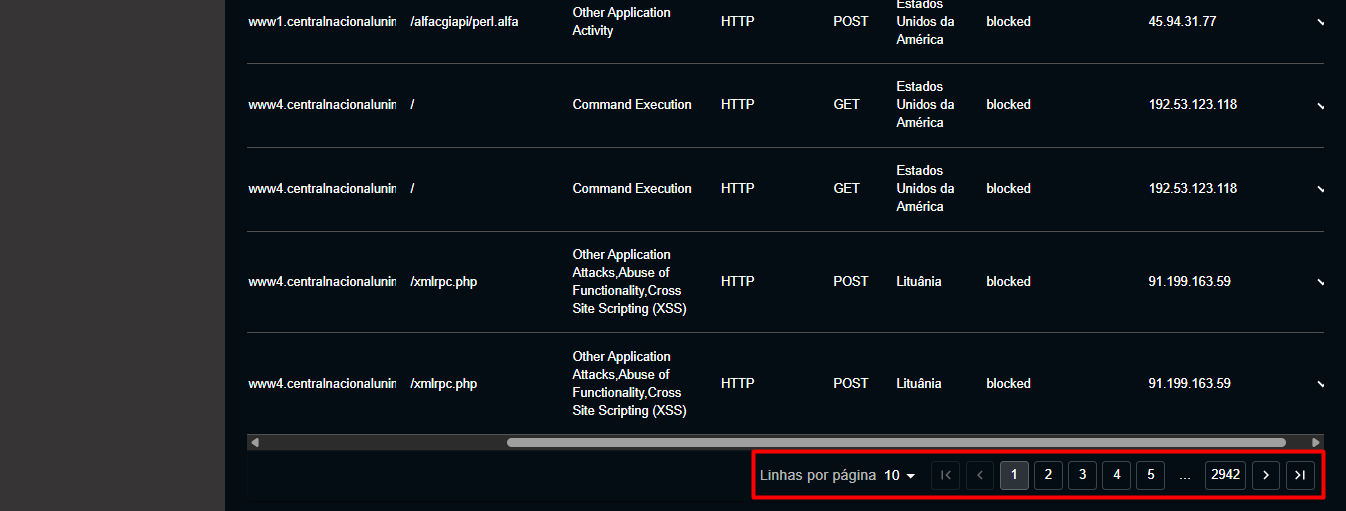Open page 3 in the pagination
The image size is (1346, 511).
(x=1082, y=475)
